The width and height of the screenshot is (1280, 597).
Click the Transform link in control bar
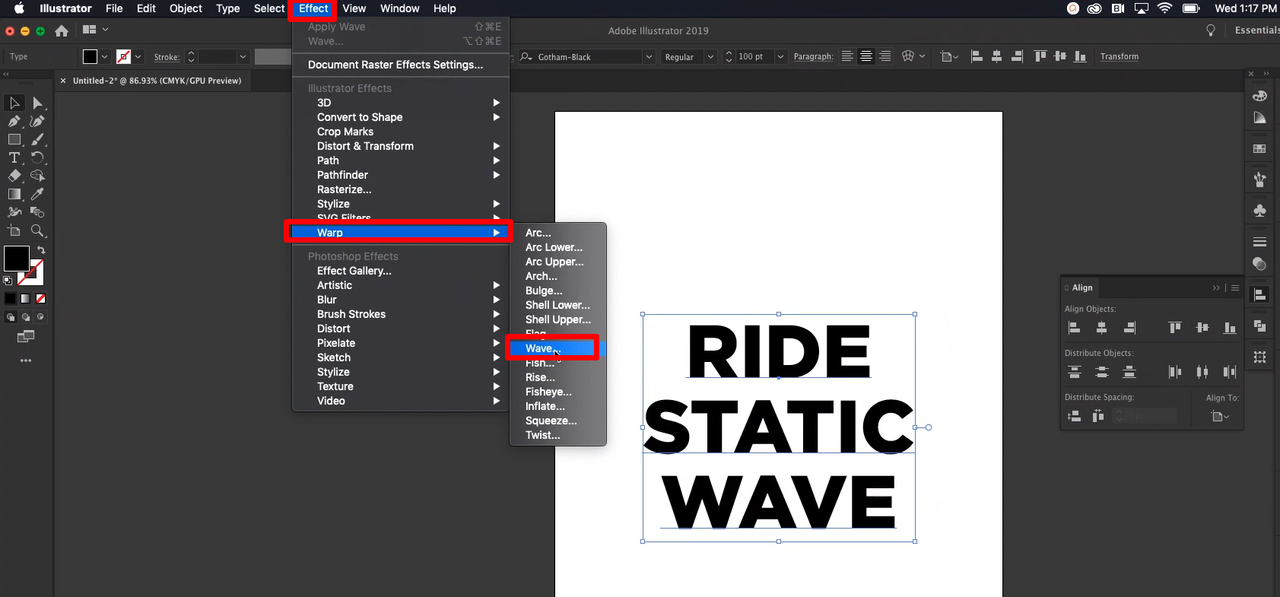1119,57
